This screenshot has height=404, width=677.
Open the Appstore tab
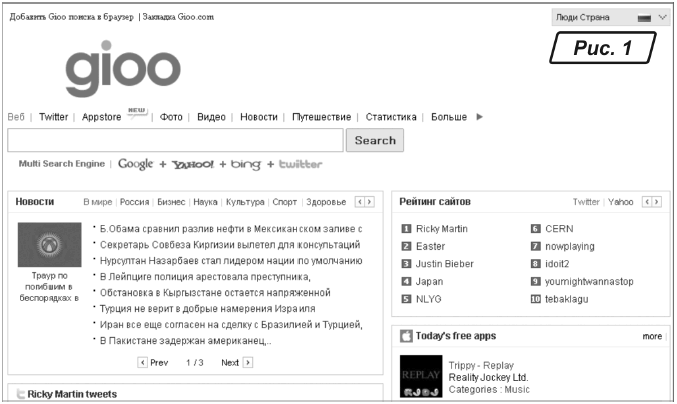[102, 117]
